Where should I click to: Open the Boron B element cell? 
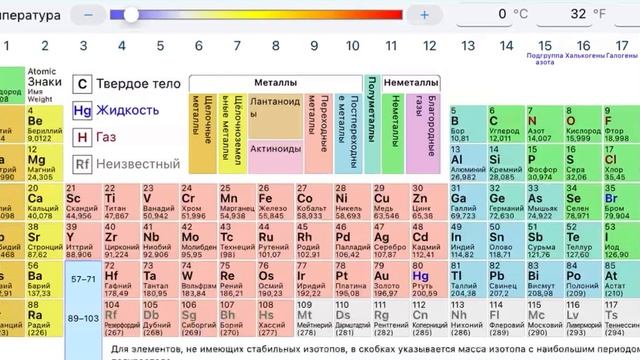point(468,124)
